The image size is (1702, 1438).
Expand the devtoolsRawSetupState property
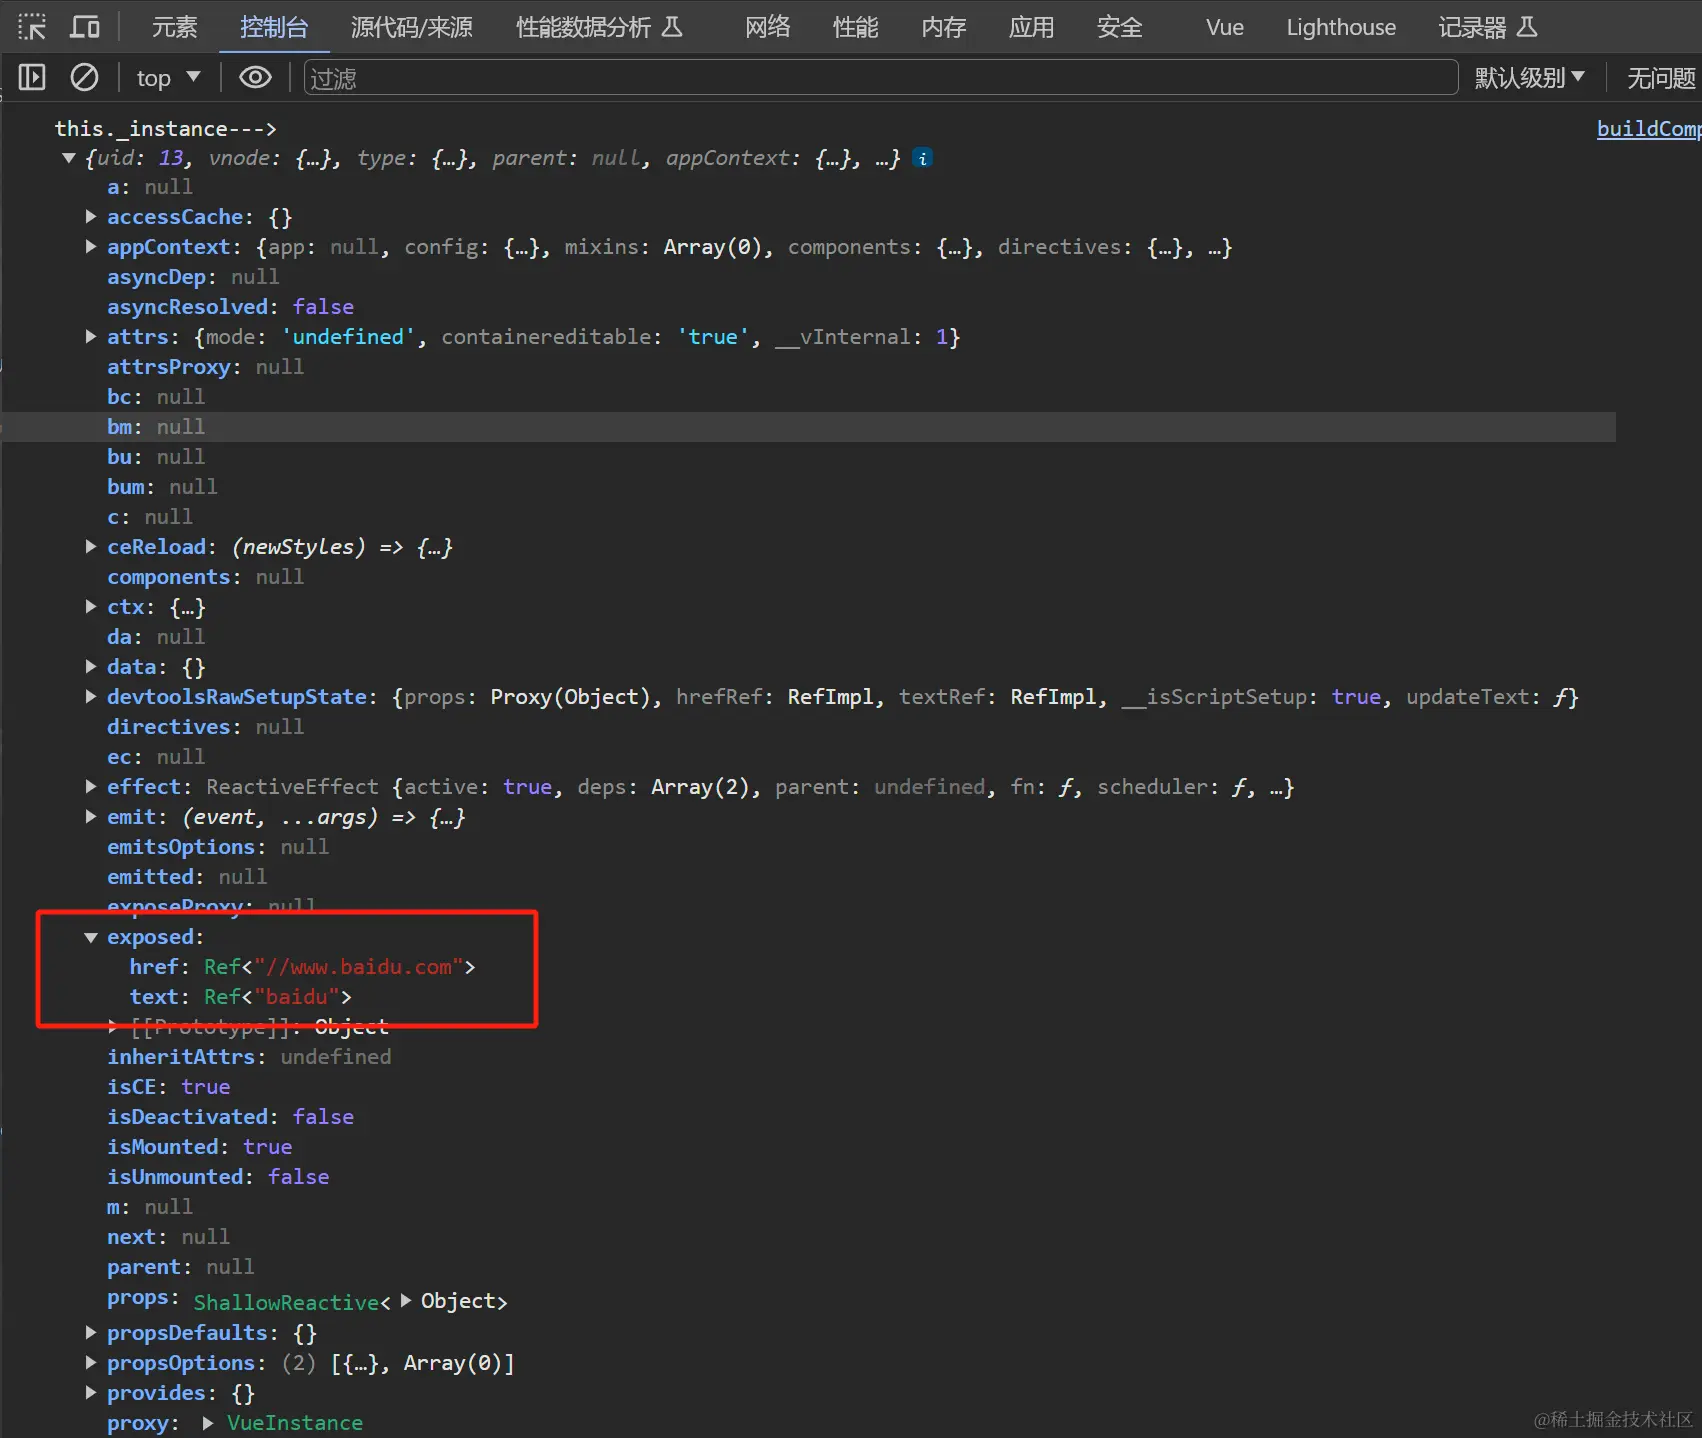pyautogui.click(x=91, y=696)
